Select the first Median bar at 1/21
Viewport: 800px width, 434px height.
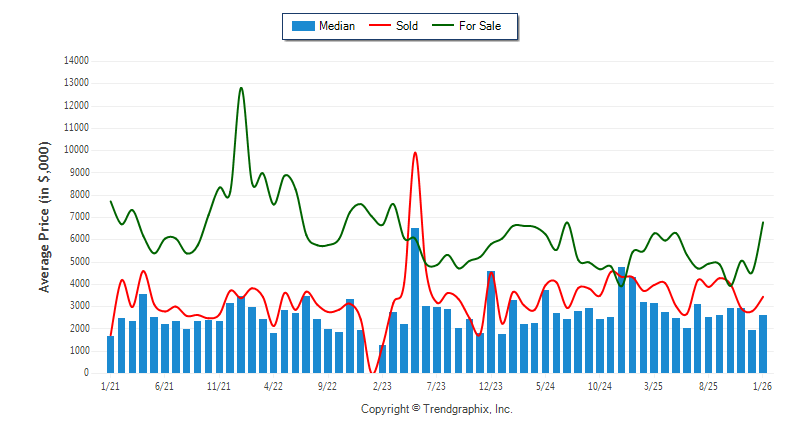pos(110,354)
